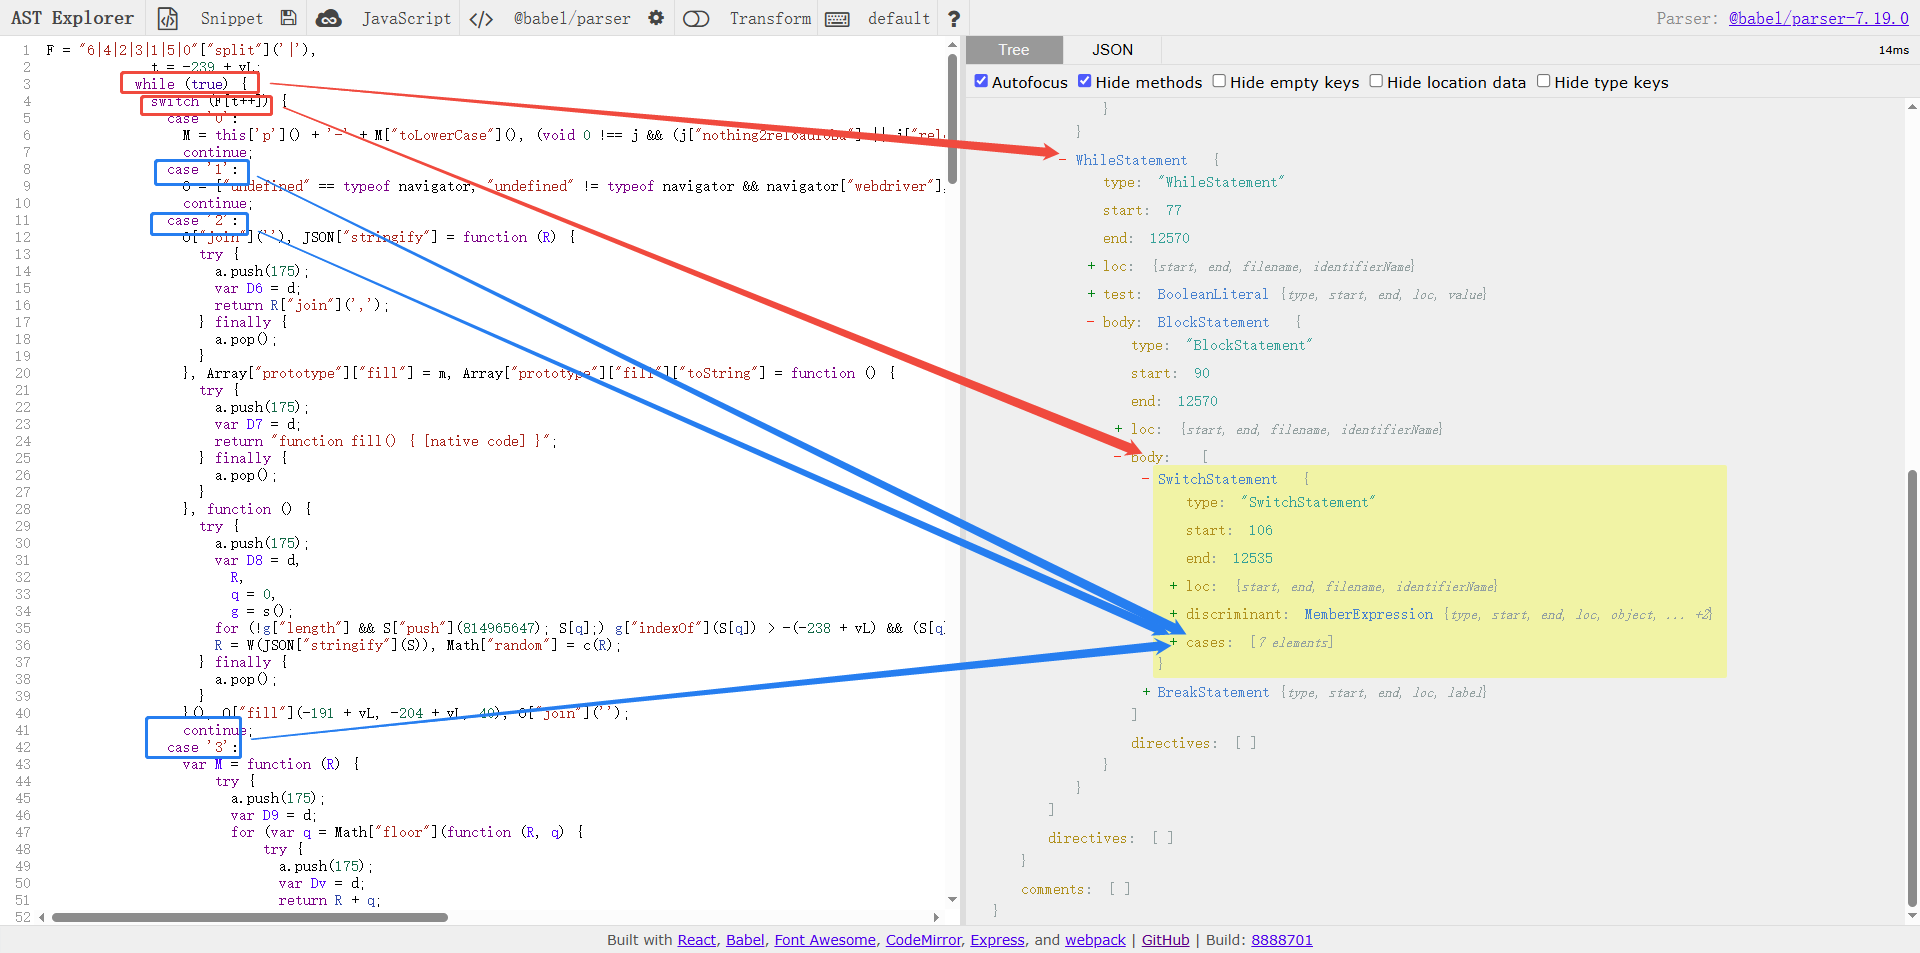Click the cloud language category icon
Screen dimensions: 1920x953
pos(328,18)
